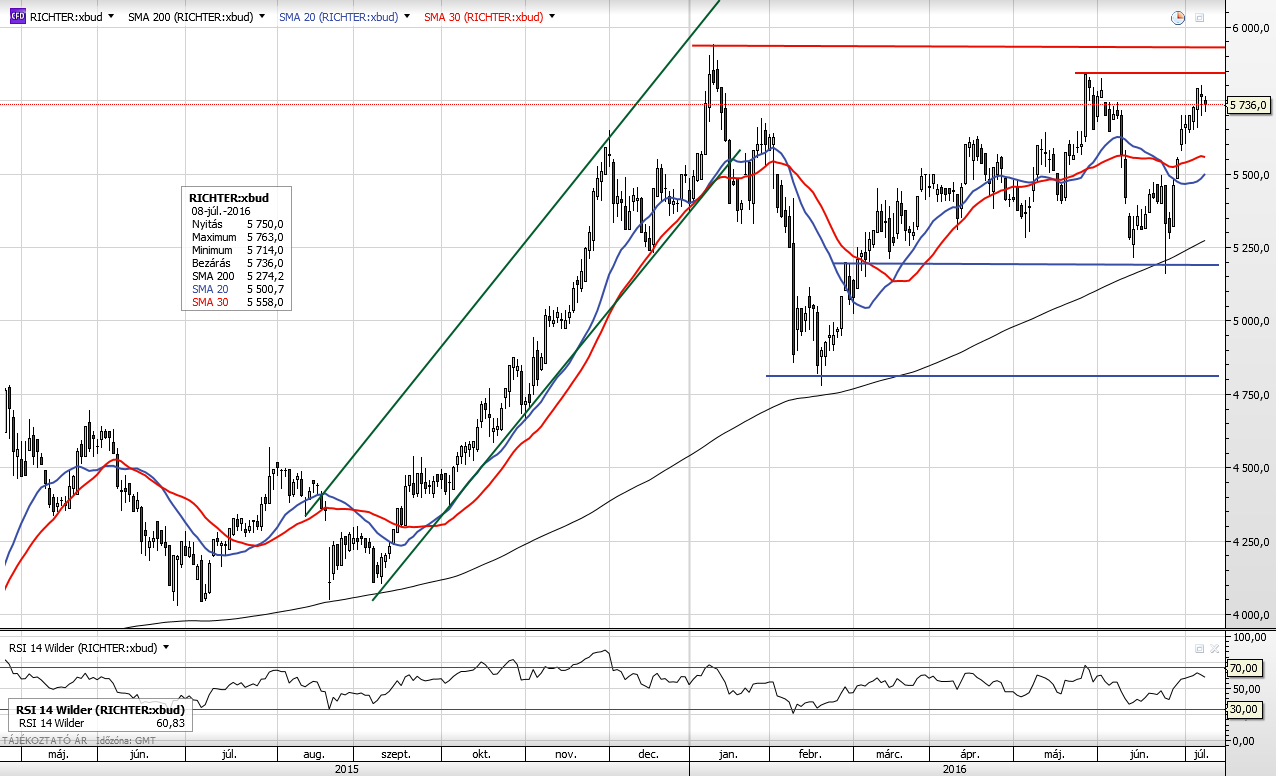Viewport: 1276px width, 776px height.
Task: Select the upper red resistance line near 5 950
Action: tap(958, 46)
